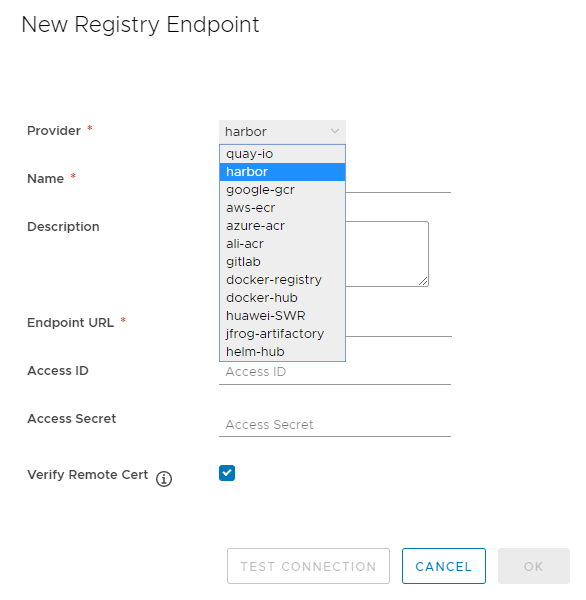Select quay-io from the provider list
Viewport: 586px width, 600px height.
pyautogui.click(x=282, y=154)
